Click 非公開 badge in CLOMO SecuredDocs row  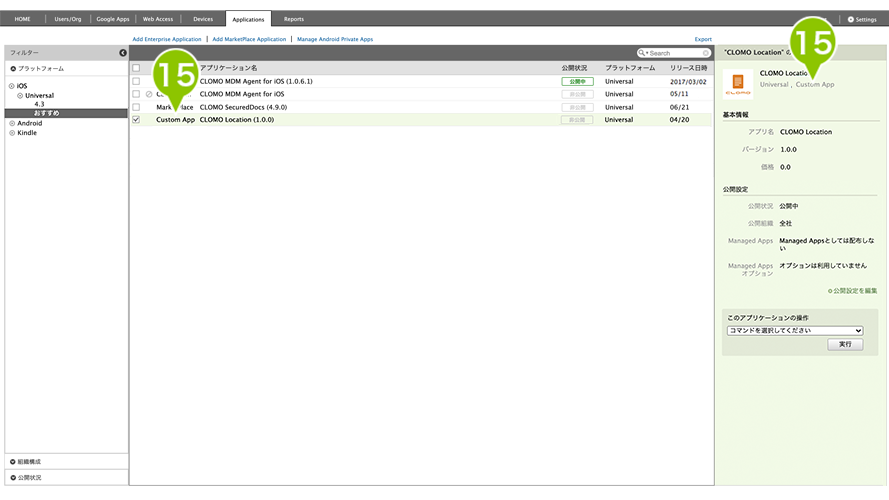click(x=577, y=107)
